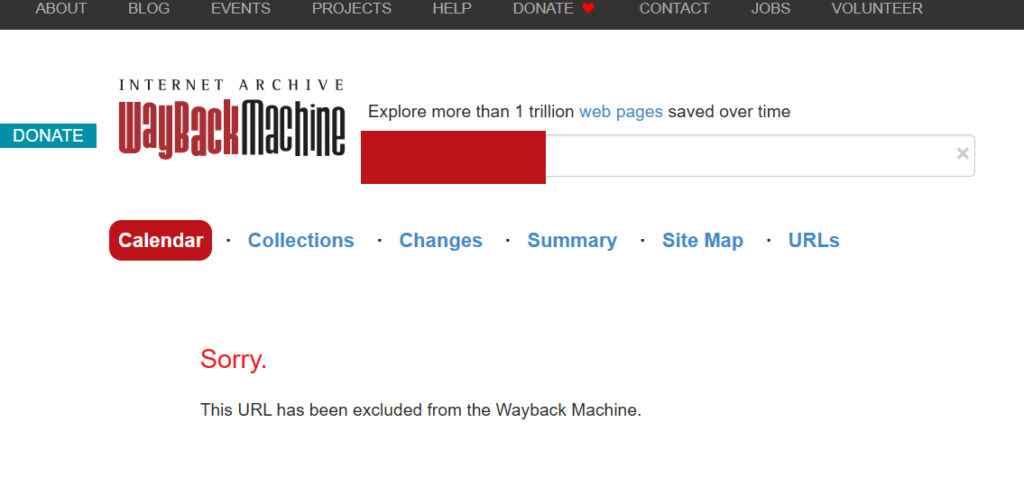Go to the BLOG page
Viewport: 1024px width, 487px height.
pyautogui.click(x=149, y=8)
